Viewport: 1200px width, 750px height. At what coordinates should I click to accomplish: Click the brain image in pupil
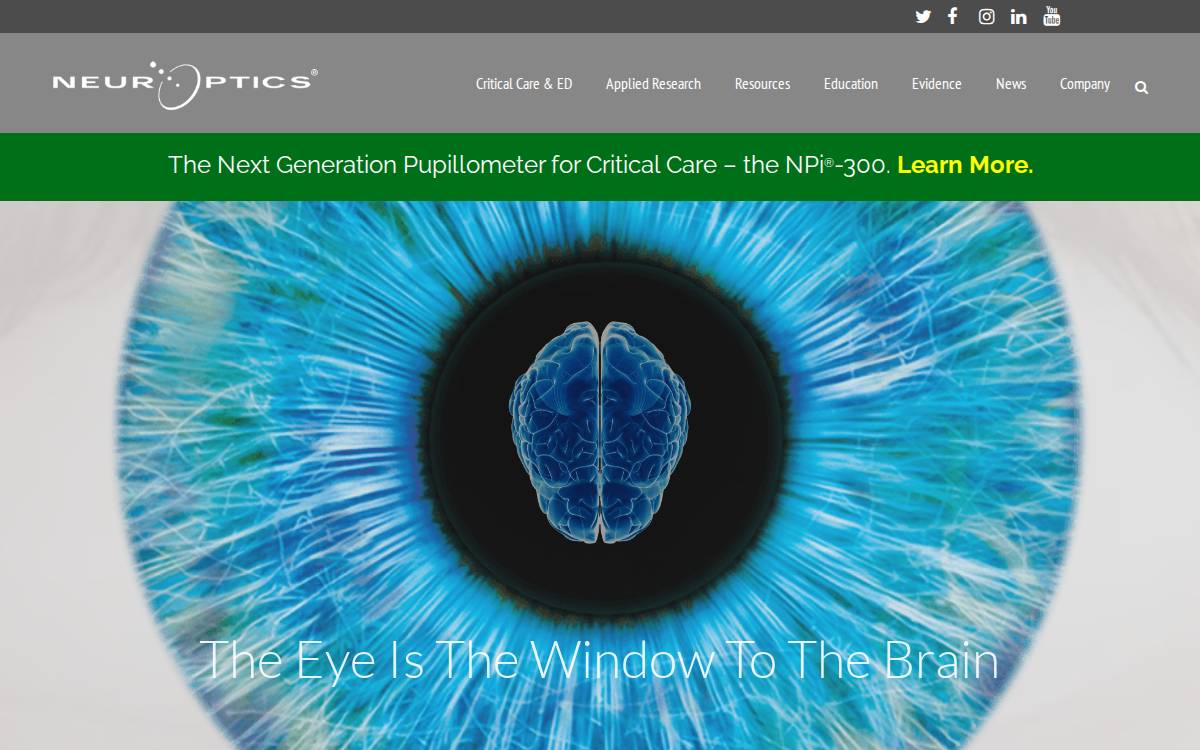click(x=600, y=432)
